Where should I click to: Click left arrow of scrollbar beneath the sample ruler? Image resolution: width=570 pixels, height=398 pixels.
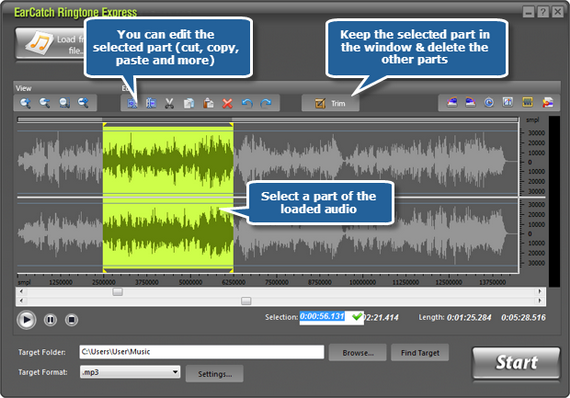click(x=21, y=292)
